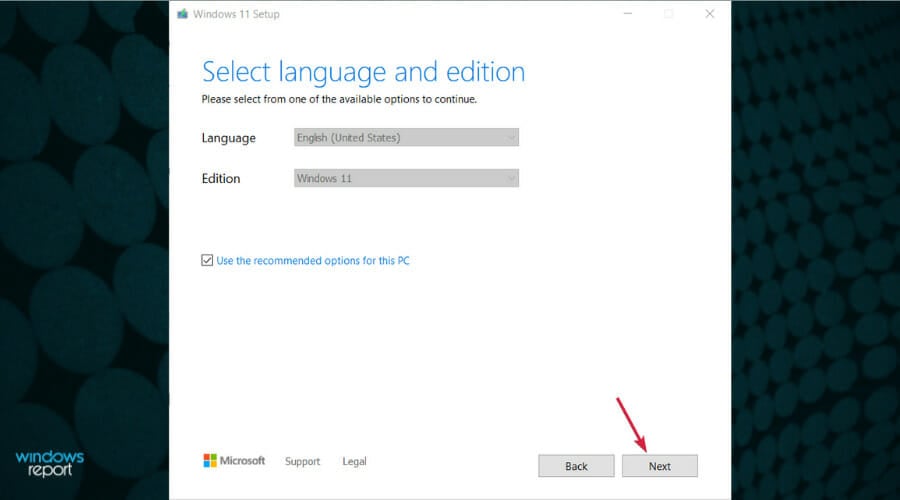900x500 pixels.
Task: Go to the previous step with Back
Action: click(x=576, y=466)
